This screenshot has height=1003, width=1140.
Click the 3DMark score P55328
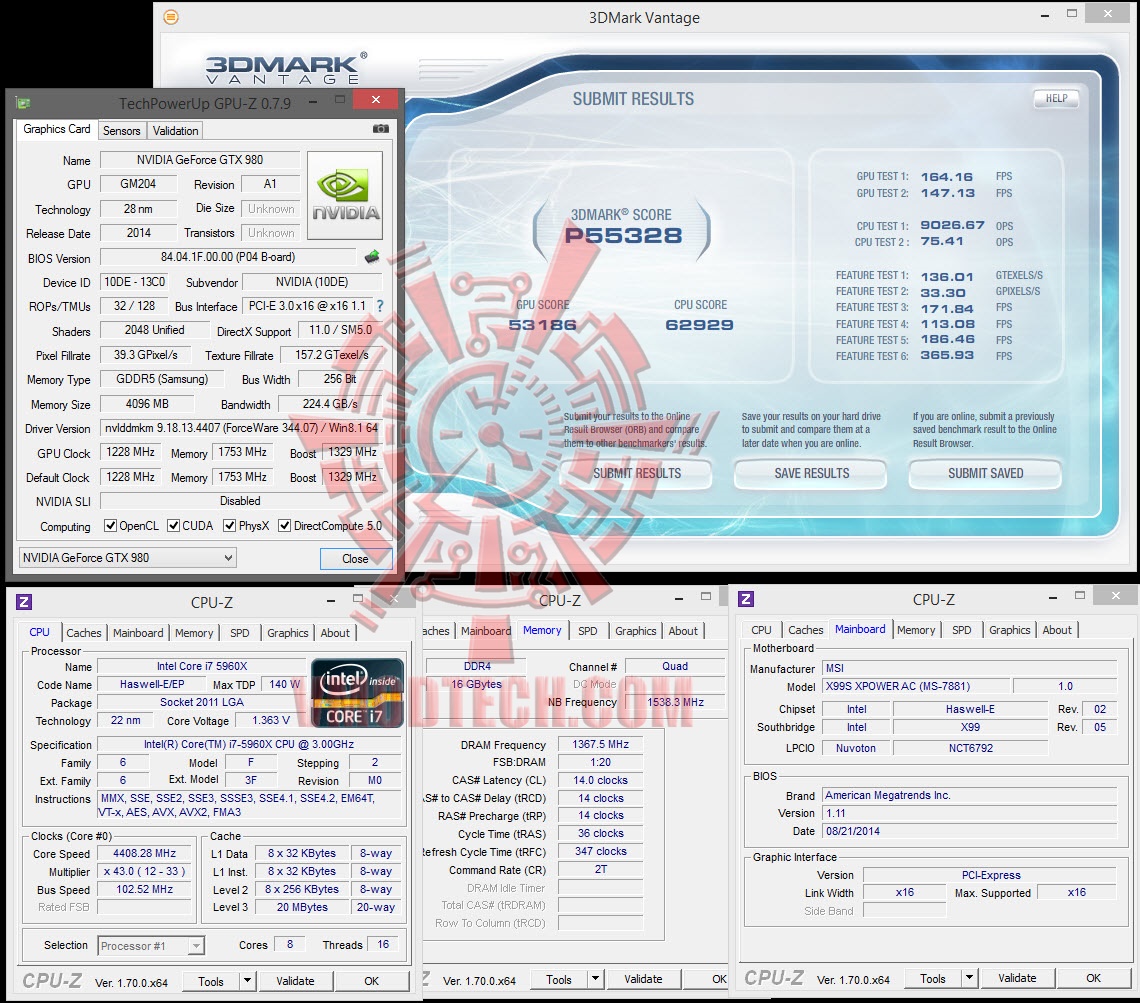624,235
